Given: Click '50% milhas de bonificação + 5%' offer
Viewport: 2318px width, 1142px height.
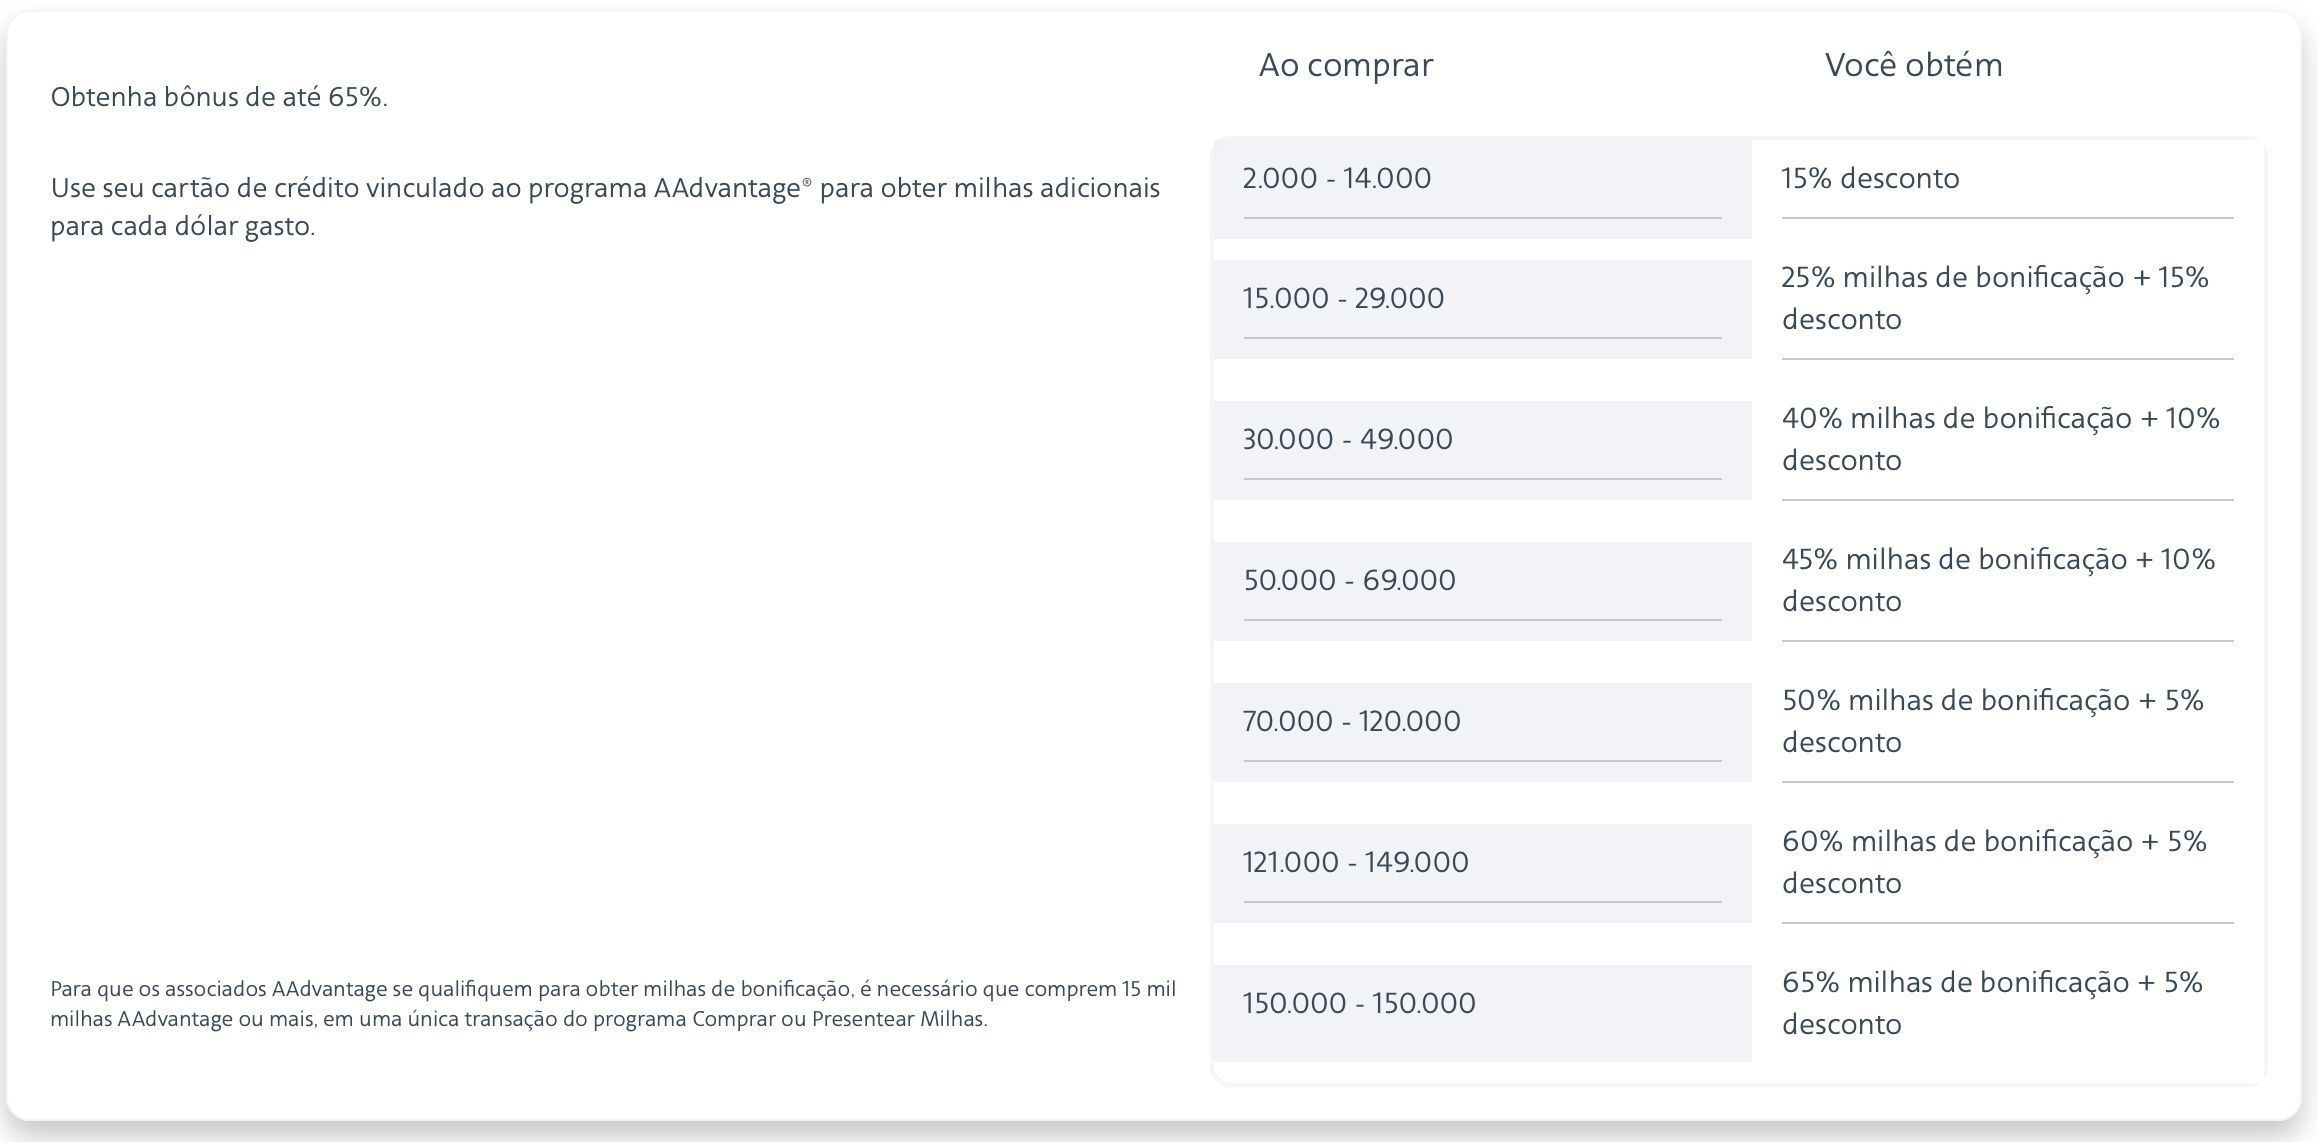Looking at the screenshot, I should tap(1992, 721).
